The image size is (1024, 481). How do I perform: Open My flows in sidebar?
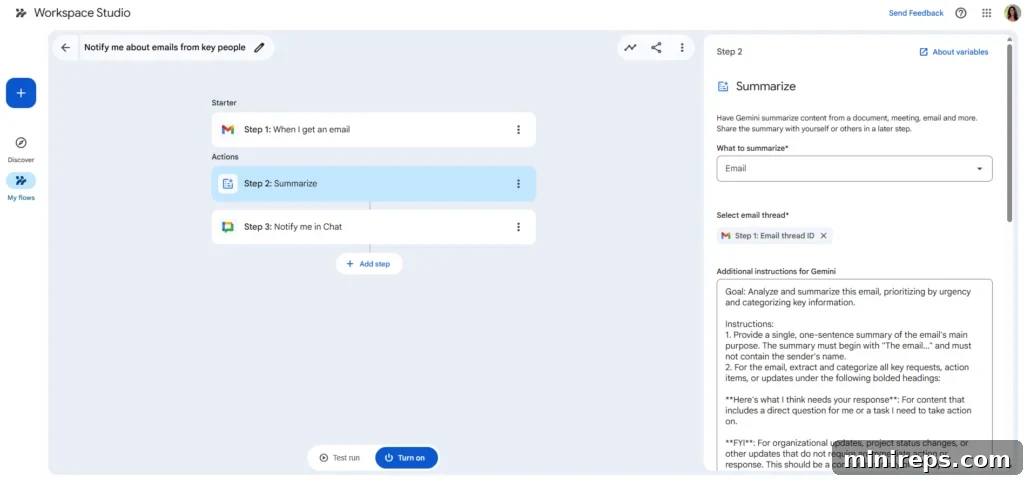pos(21,186)
